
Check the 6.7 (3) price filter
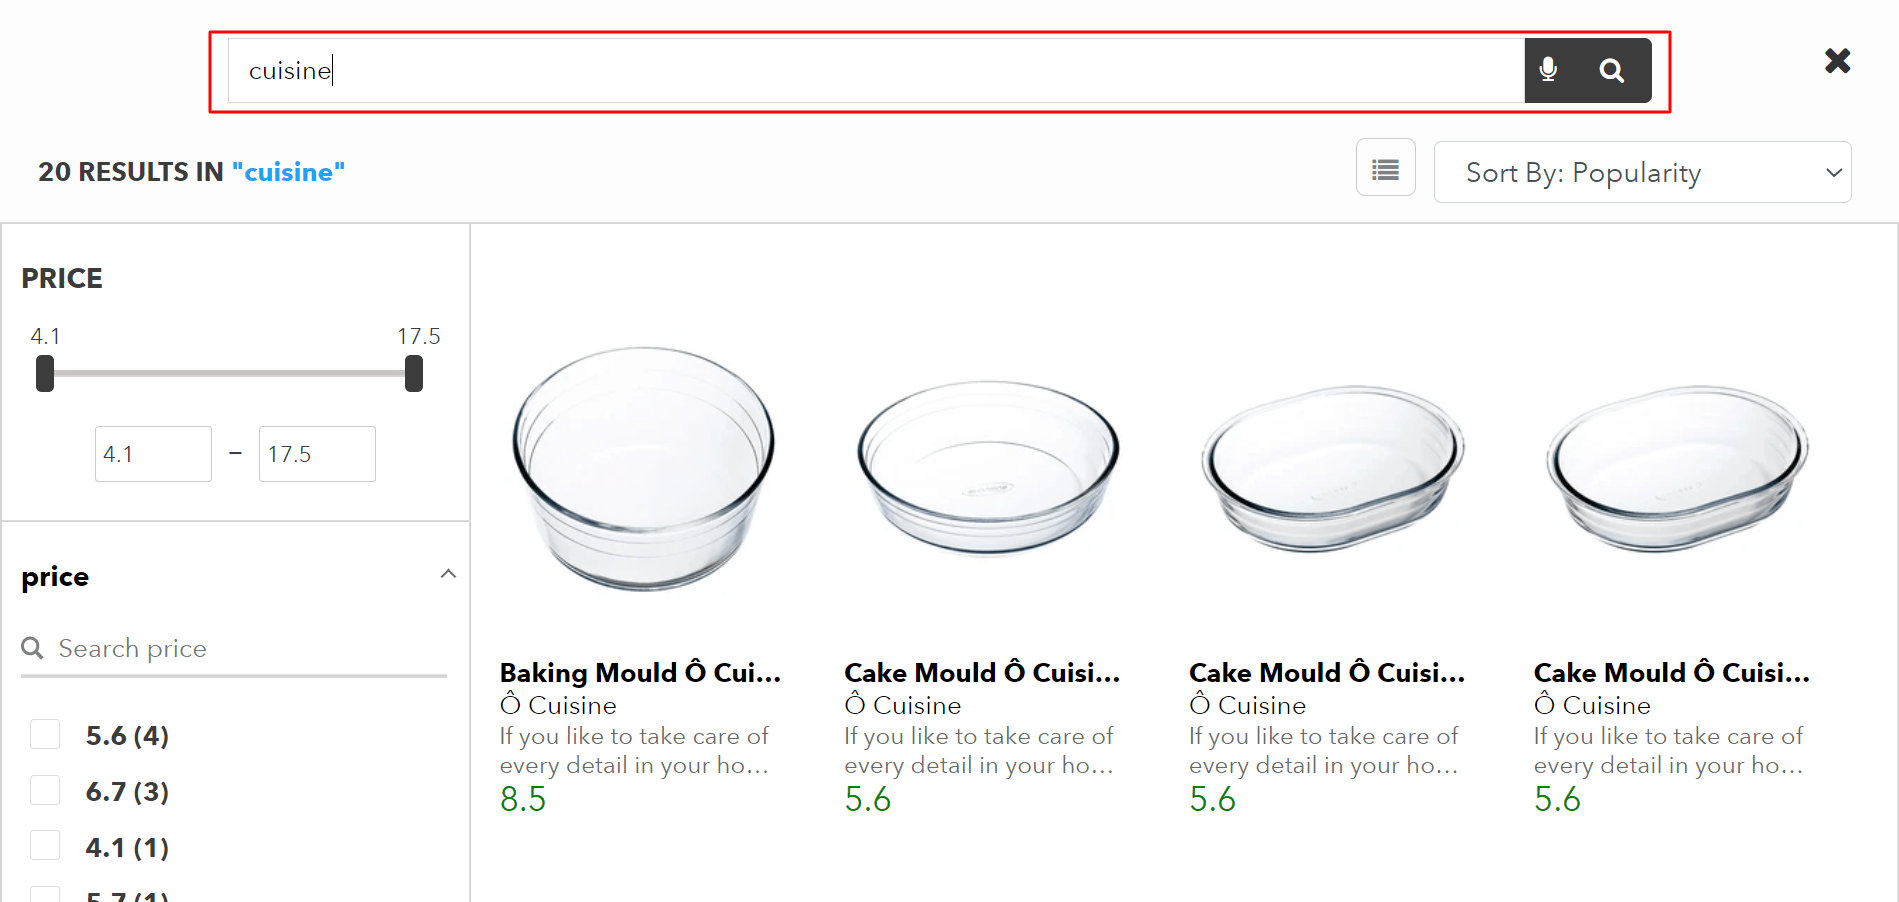[x=45, y=791]
